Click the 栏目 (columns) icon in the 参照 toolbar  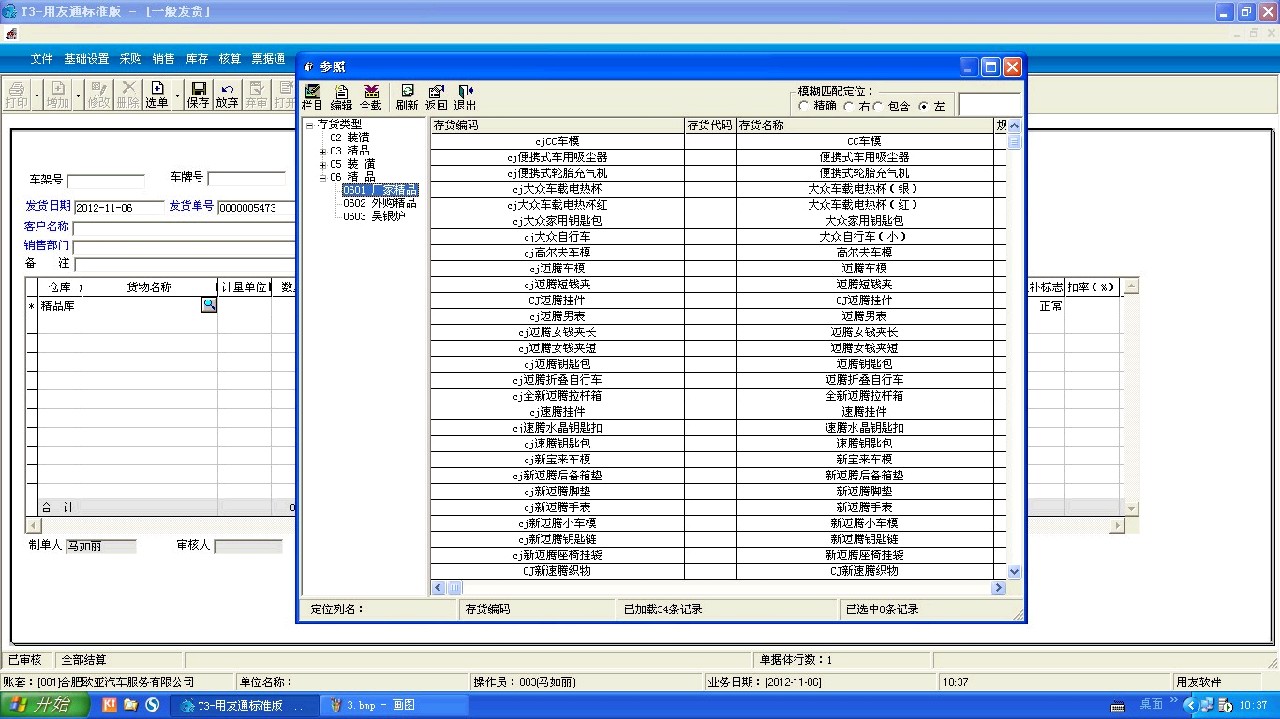(x=312, y=97)
